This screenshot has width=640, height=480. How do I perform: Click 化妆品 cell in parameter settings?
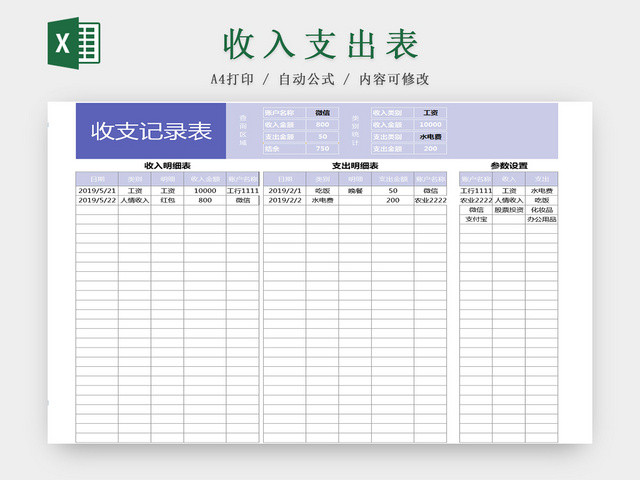click(542, 210)
